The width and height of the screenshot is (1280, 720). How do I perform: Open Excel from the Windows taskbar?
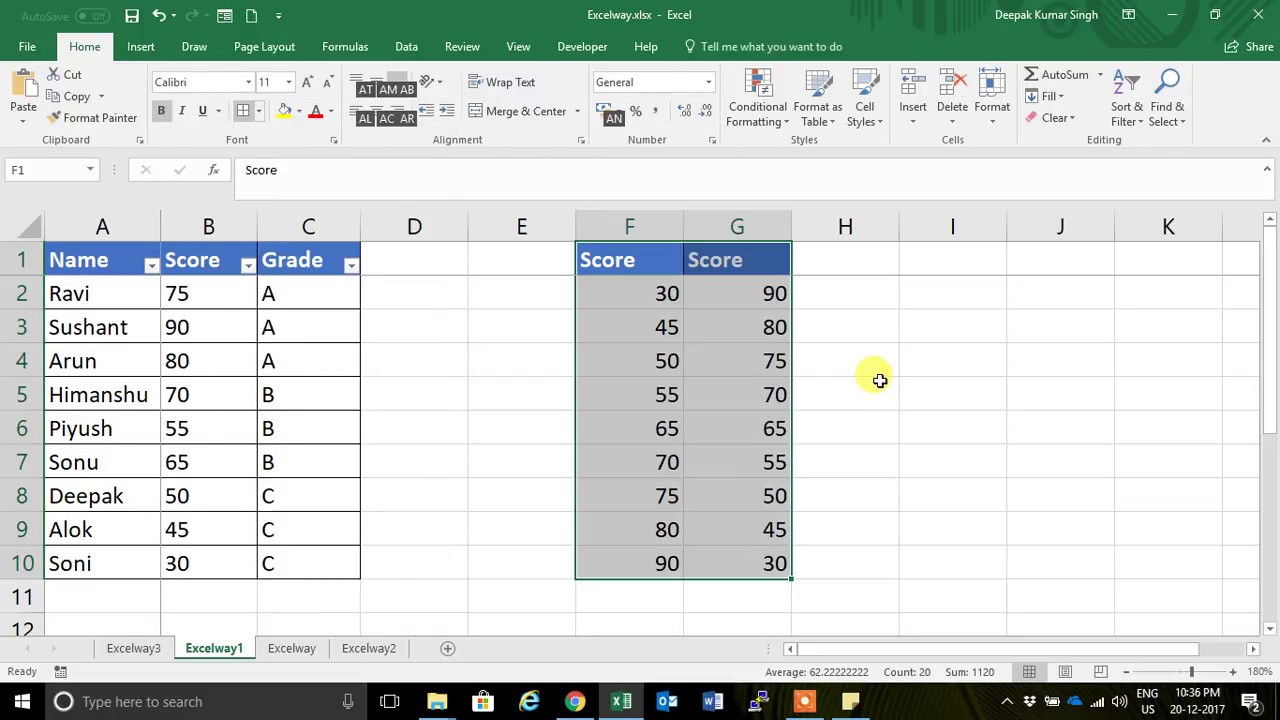(x=621, y=701)
